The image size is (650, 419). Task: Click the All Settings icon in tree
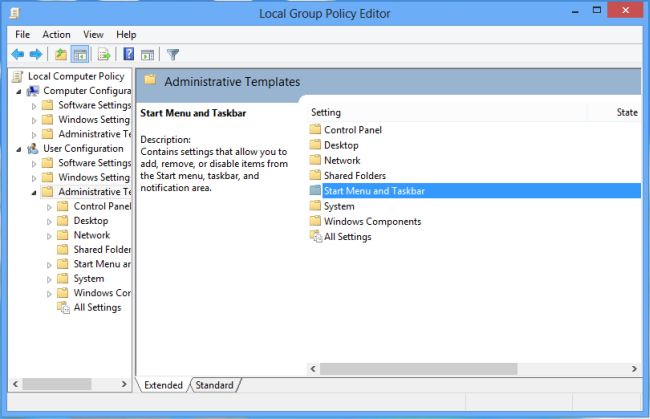click(63, 308)
